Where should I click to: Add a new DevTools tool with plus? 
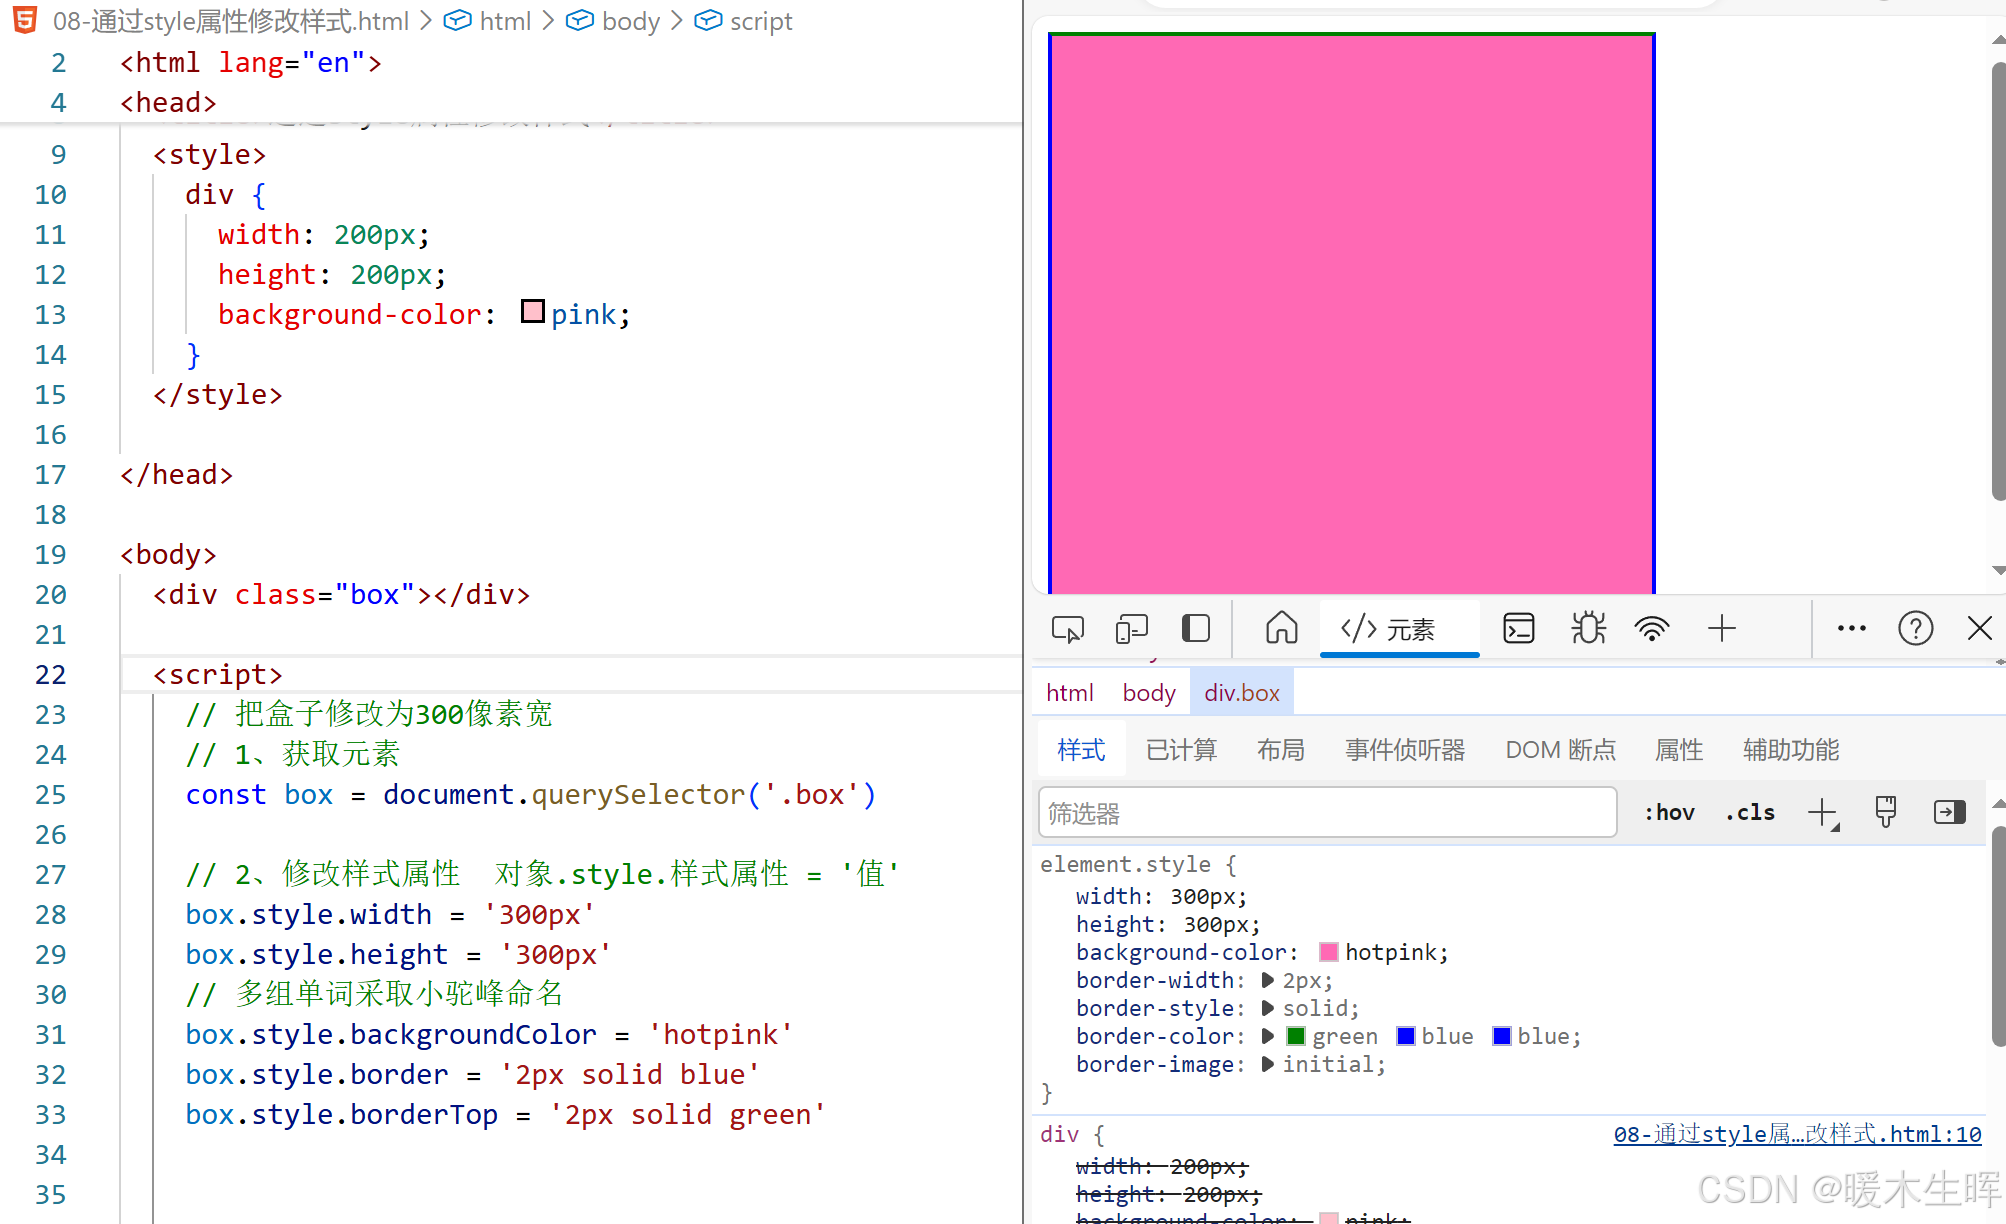pos(1722,629)
